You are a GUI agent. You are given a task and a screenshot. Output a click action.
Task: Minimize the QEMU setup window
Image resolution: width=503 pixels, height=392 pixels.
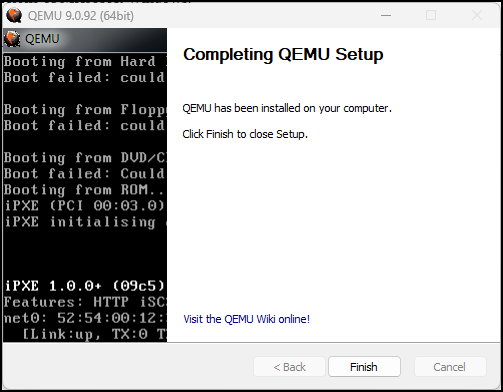pos(386,15)
